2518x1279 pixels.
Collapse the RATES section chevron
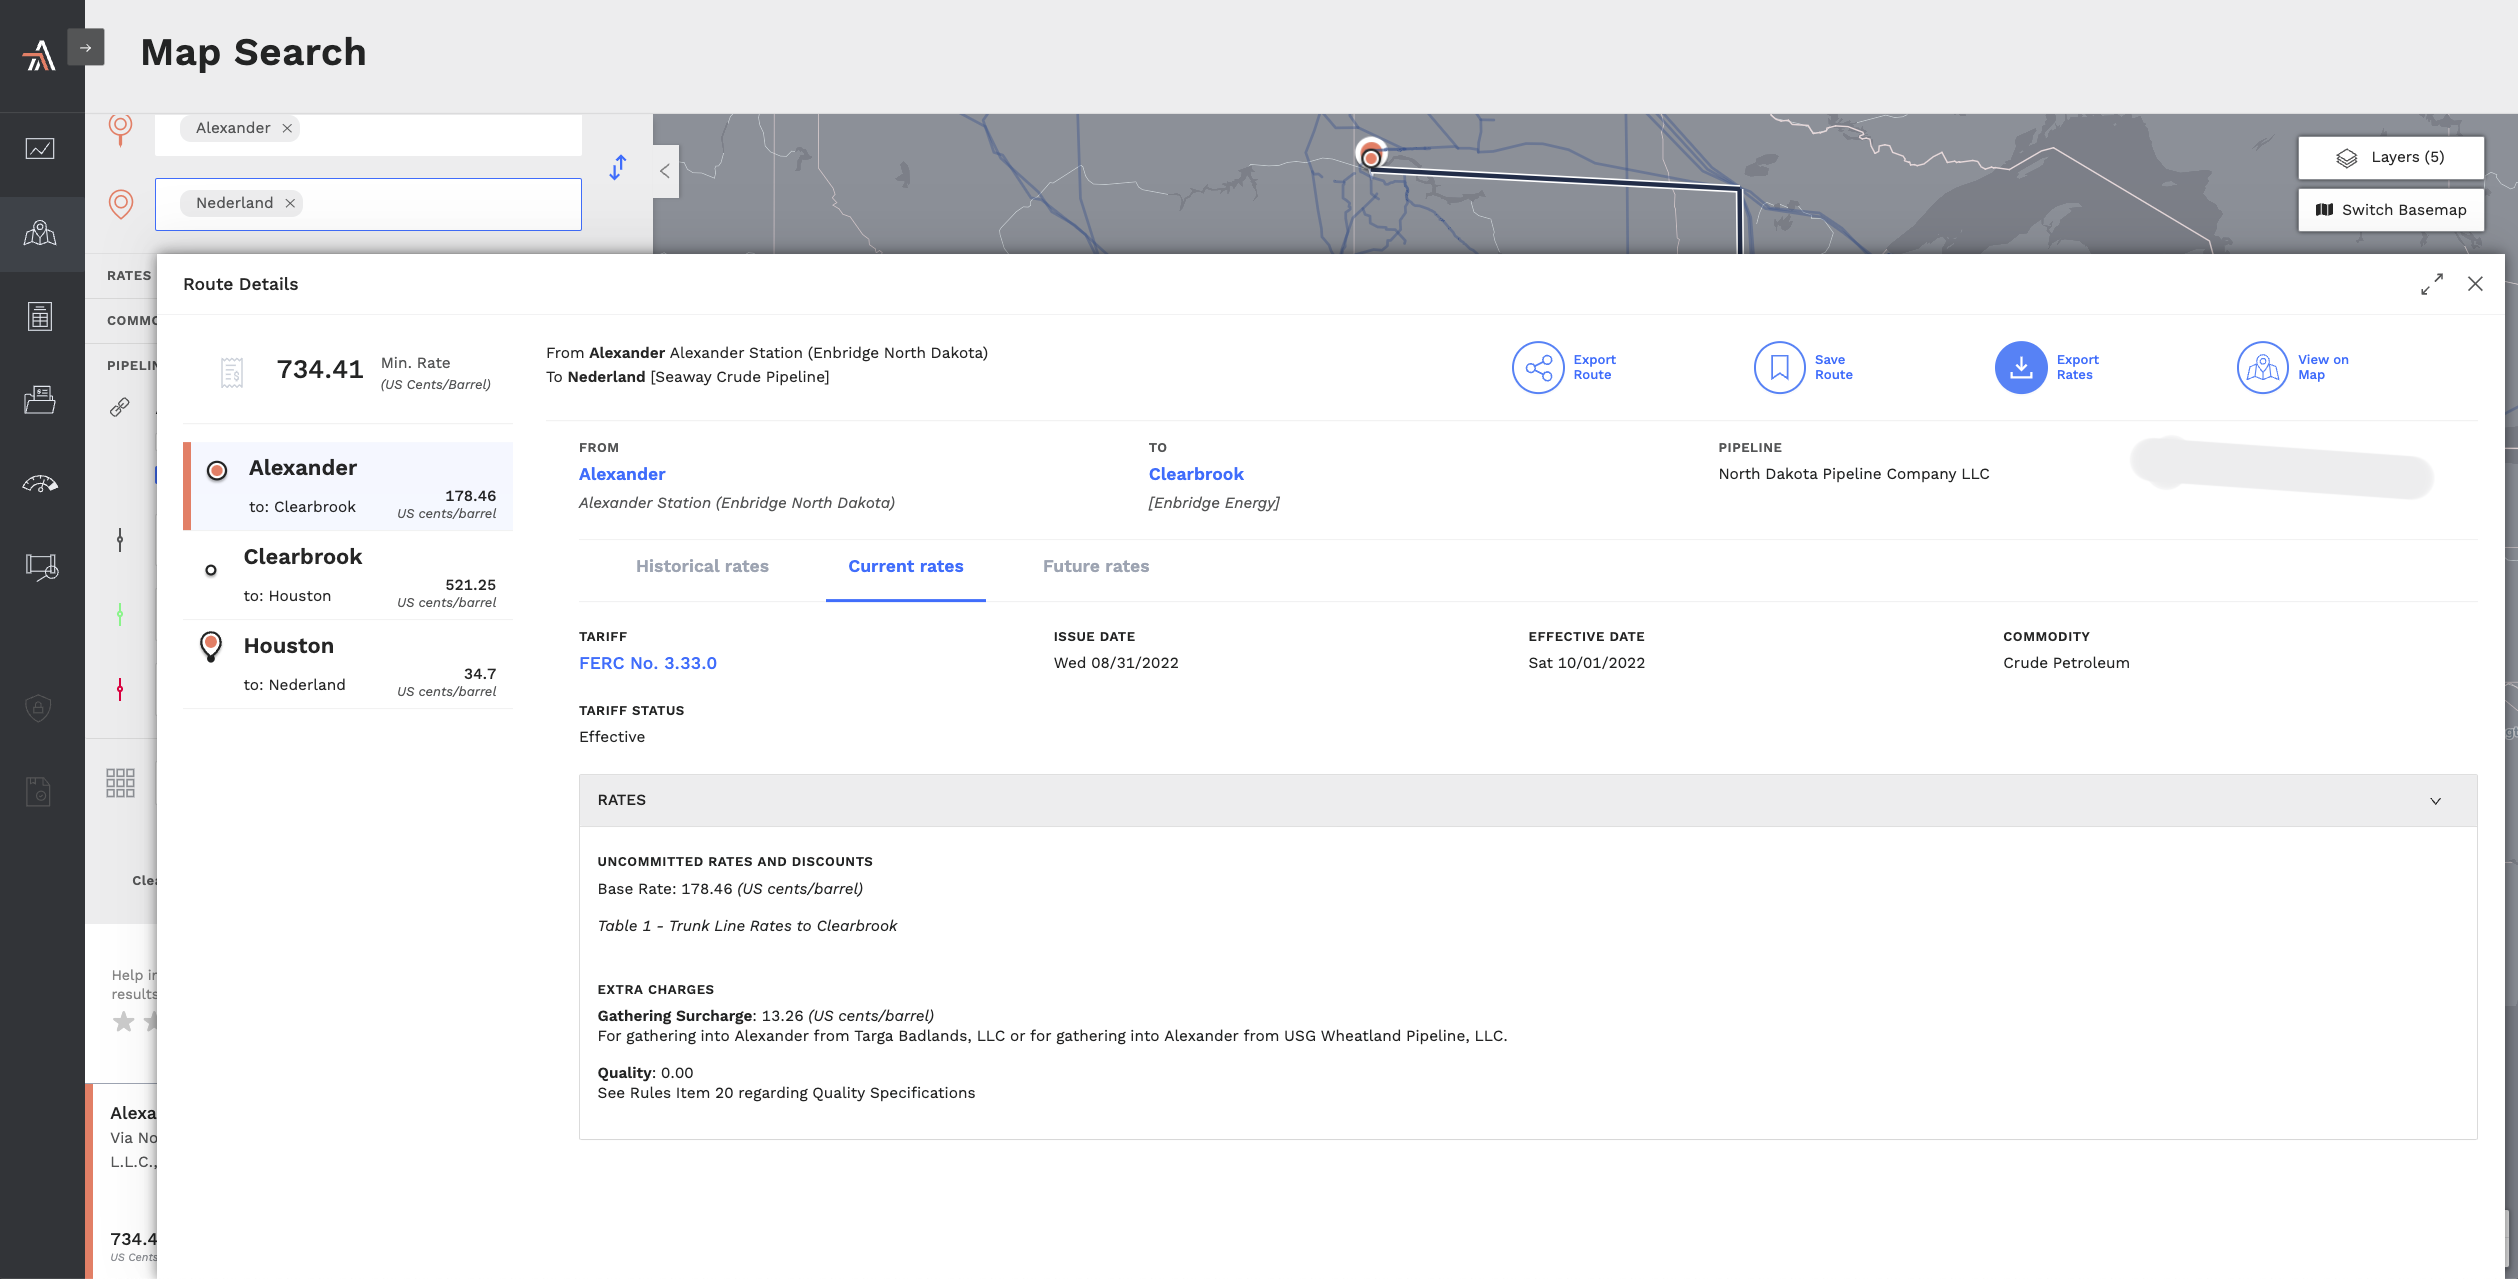tap(2435, 801)
